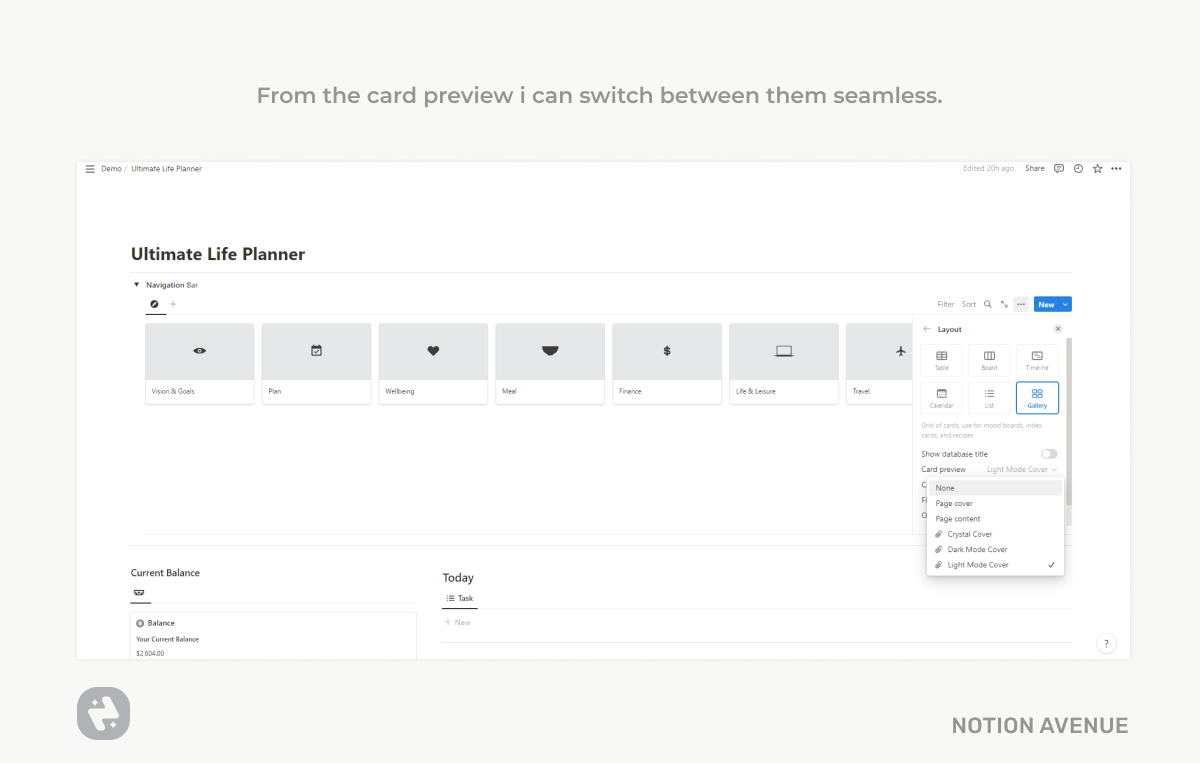Go back from Layout panel
Image resolution: width=1200 pixels, height=763 pixels.
click(x=927, y=329)
